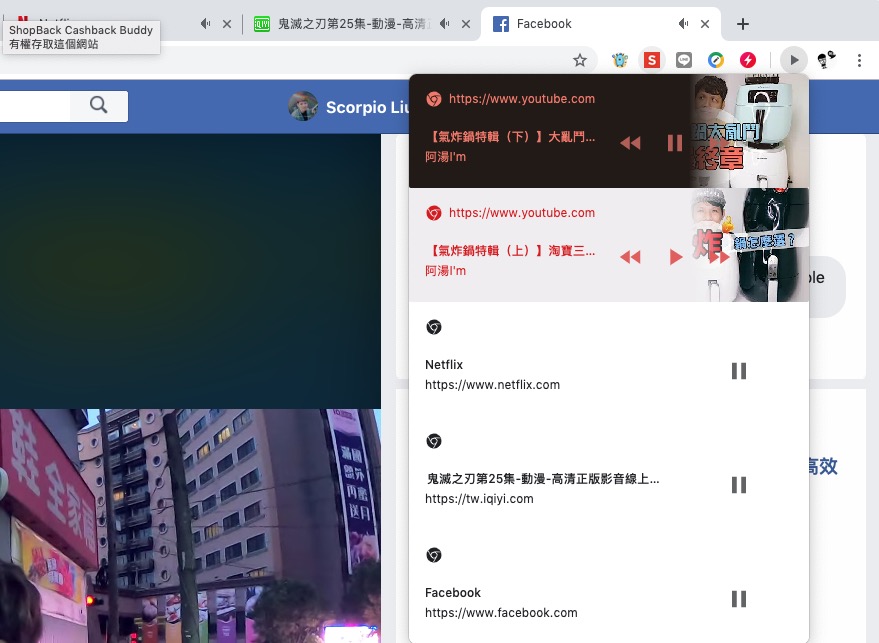Click the 【氣炸鍋特輯（上）】淘寶三 title

pos(511,251)
